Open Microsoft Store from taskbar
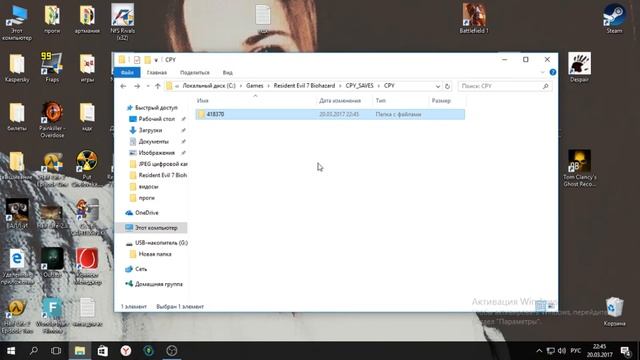Image resolution: width=640 pixels, height=360 pixels. tap(102, 351)
